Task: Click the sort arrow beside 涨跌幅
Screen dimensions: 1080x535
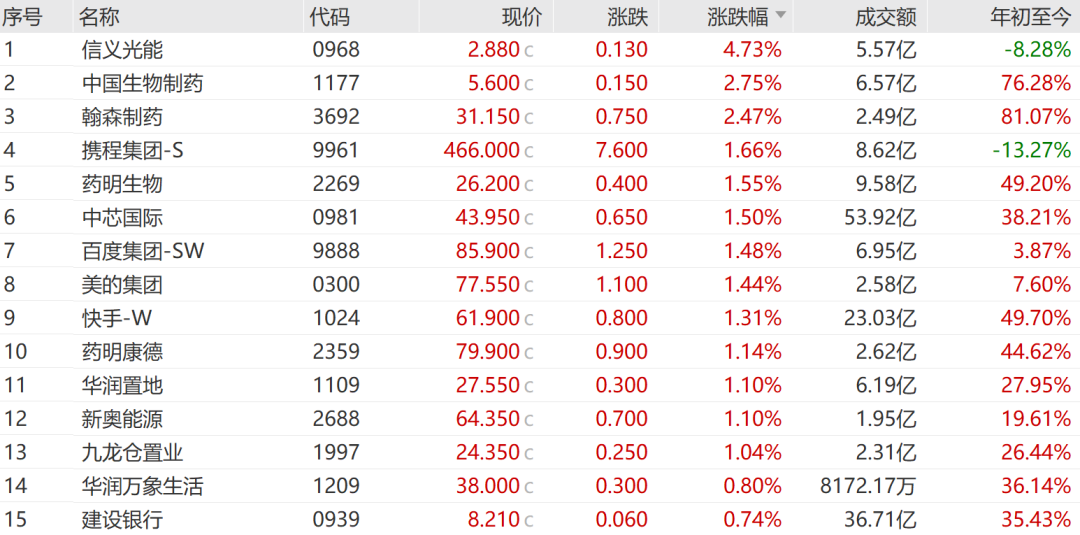Action: [x=780, y=16]
